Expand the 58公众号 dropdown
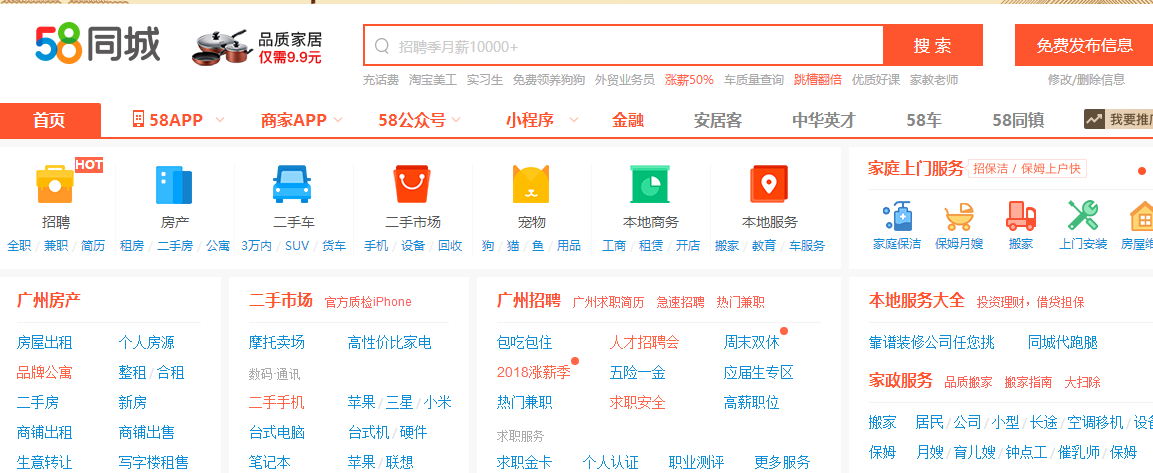 coord(456,120)
